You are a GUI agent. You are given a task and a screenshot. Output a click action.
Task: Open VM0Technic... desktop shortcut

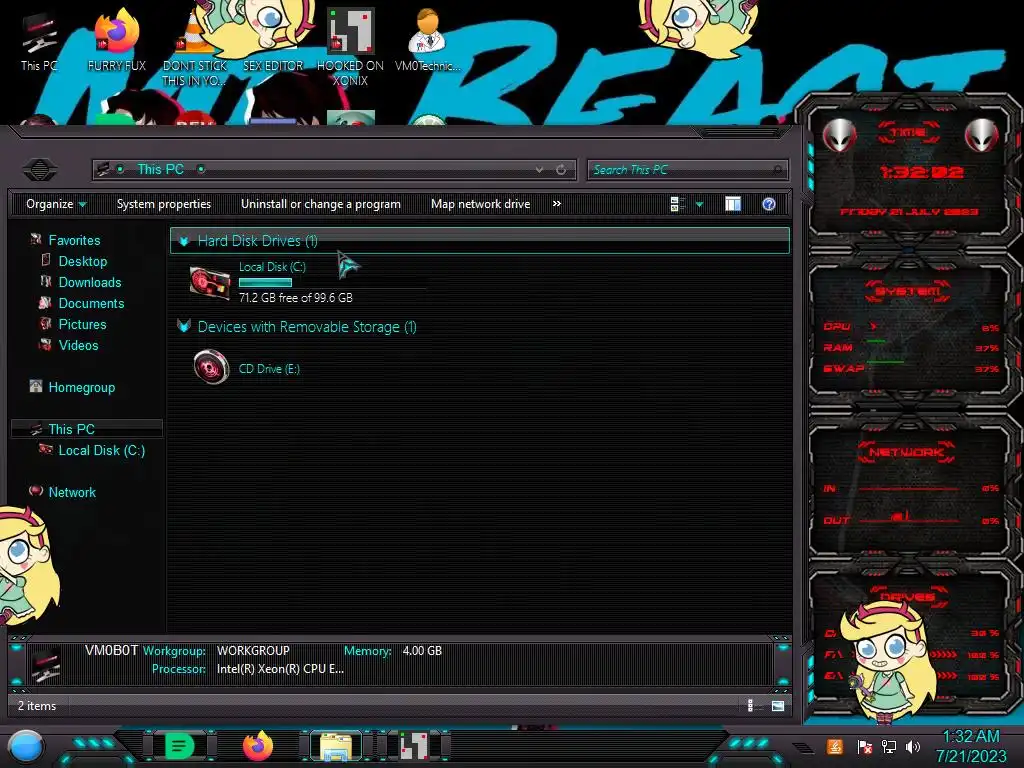pyautogui.click(x=427, y=40)
